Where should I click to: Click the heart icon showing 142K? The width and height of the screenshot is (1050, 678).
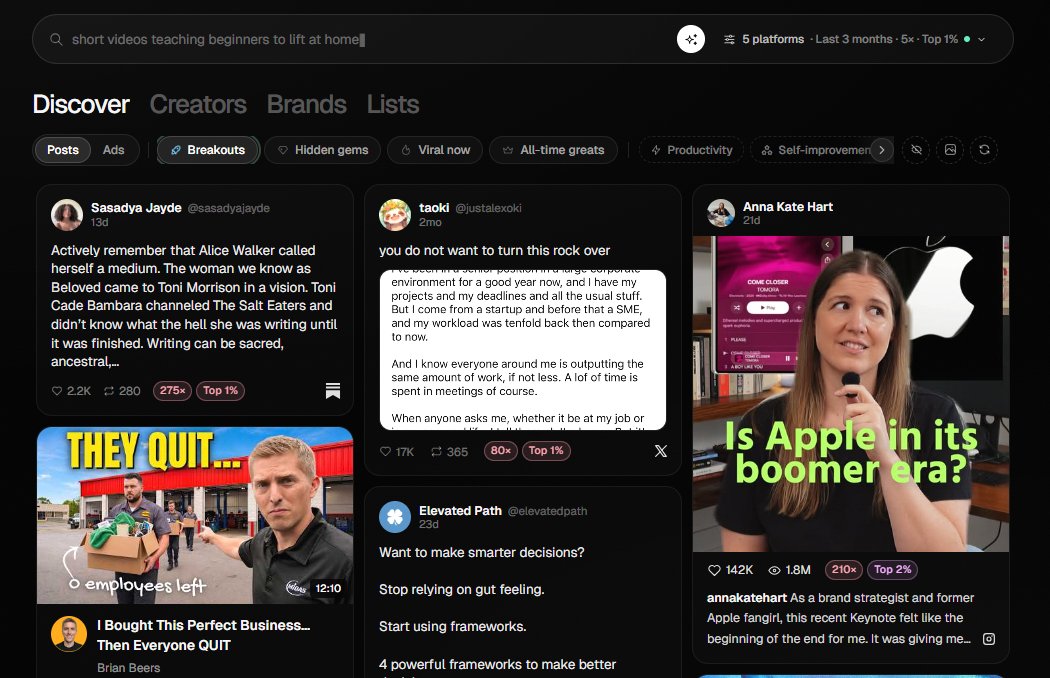[x=714, y=570]
